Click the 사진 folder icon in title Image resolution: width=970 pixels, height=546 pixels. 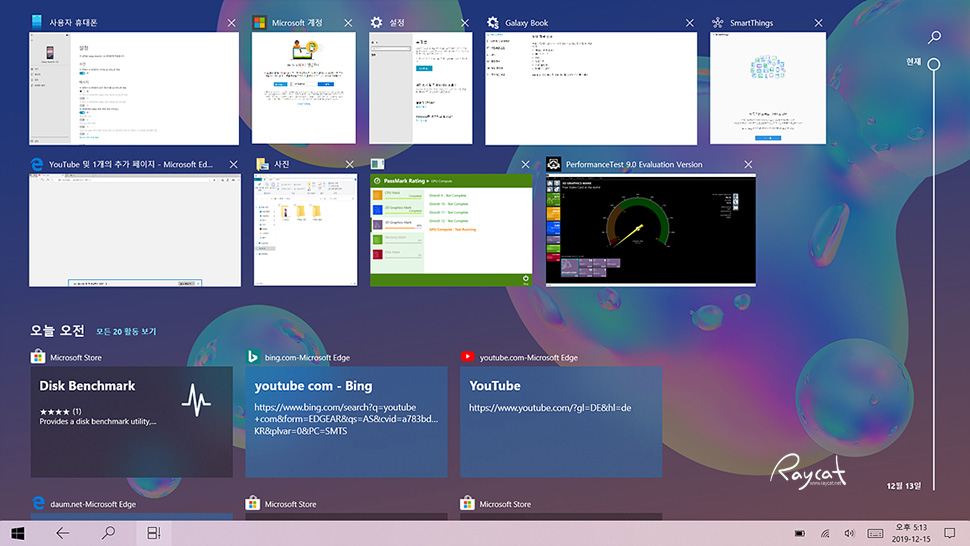262,164
